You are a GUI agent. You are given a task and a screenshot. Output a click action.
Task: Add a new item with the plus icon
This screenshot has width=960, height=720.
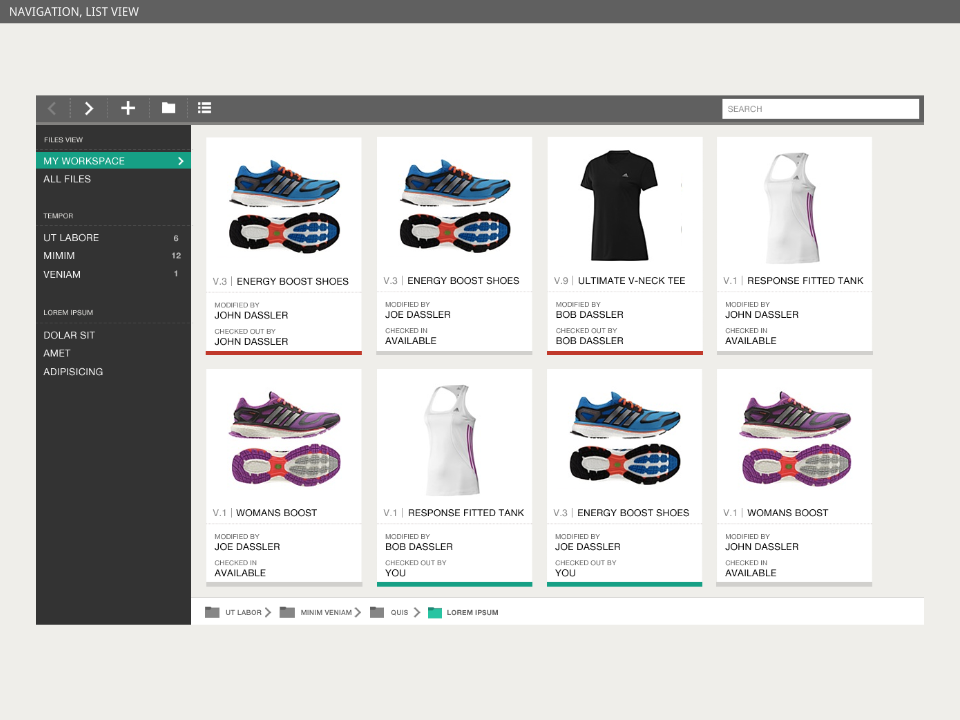pos(127,108)
